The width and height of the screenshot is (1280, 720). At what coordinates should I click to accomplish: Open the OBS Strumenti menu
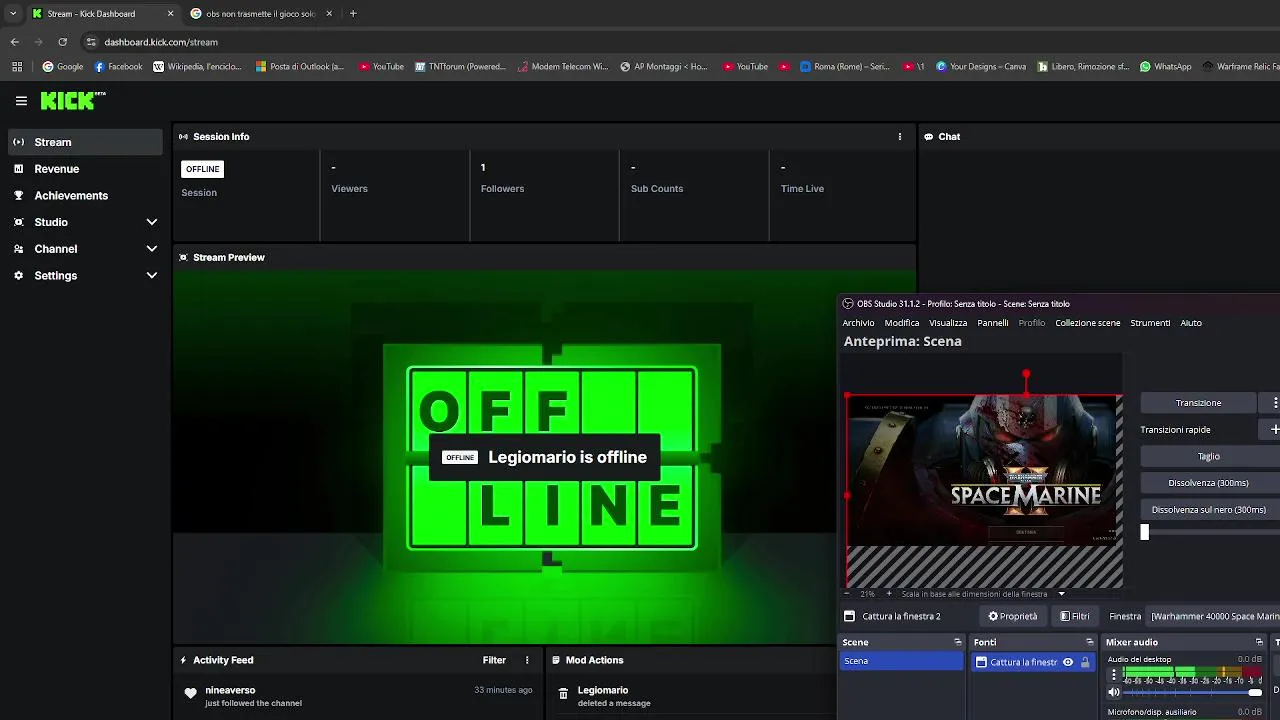coord(1150,323)
